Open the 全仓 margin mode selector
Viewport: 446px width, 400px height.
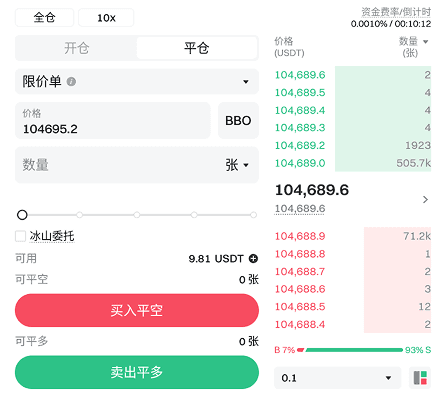tap(44, 18)
